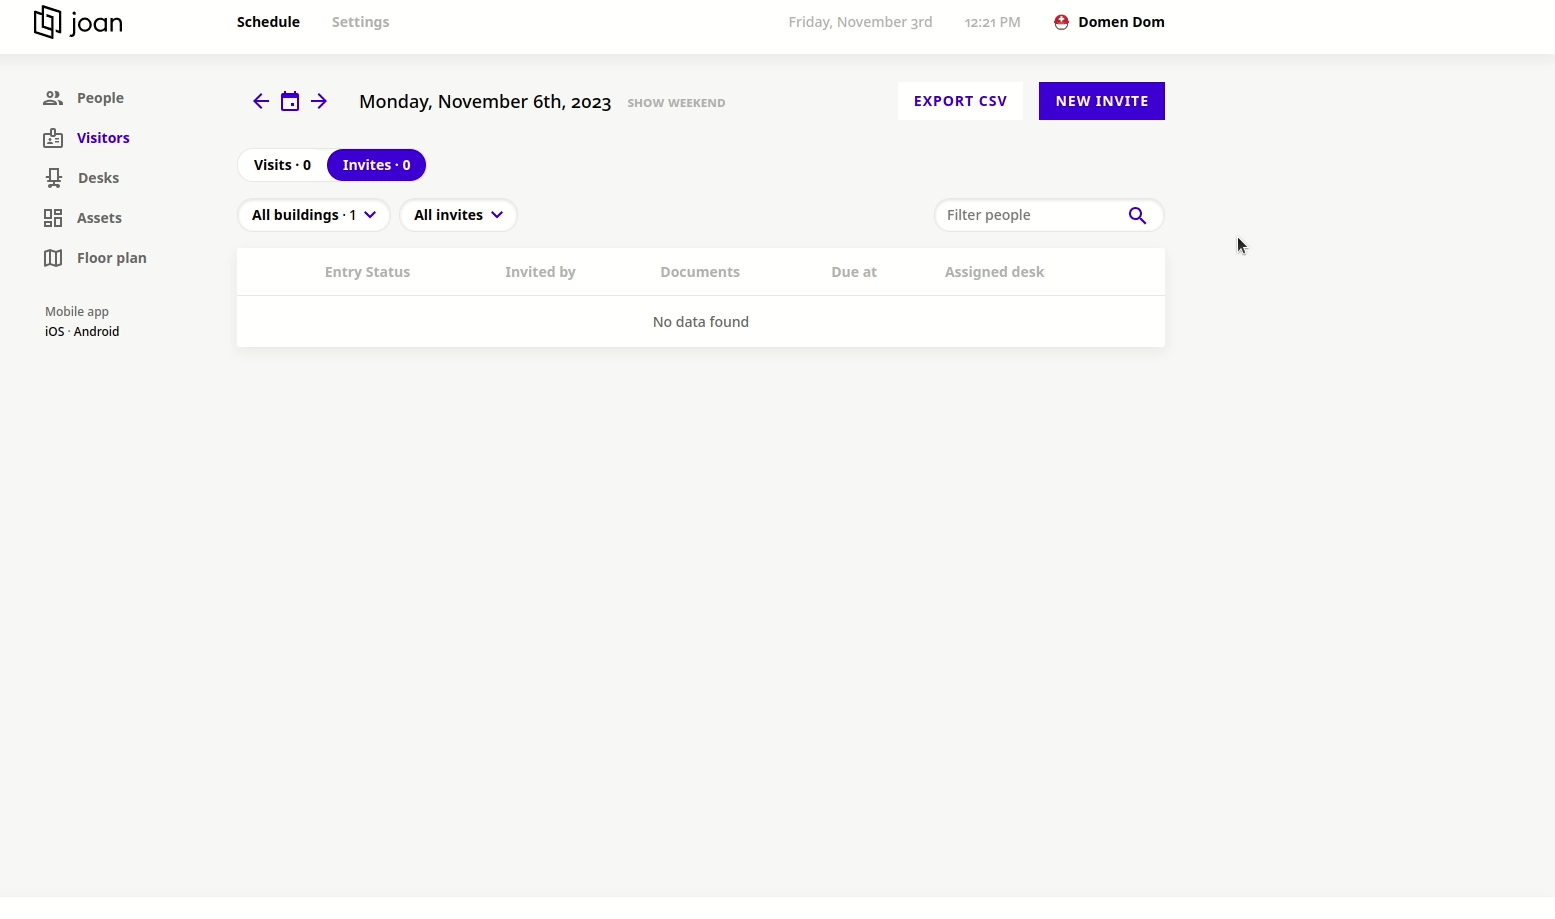Click the Visitors badge icon

tap(53, 138)
